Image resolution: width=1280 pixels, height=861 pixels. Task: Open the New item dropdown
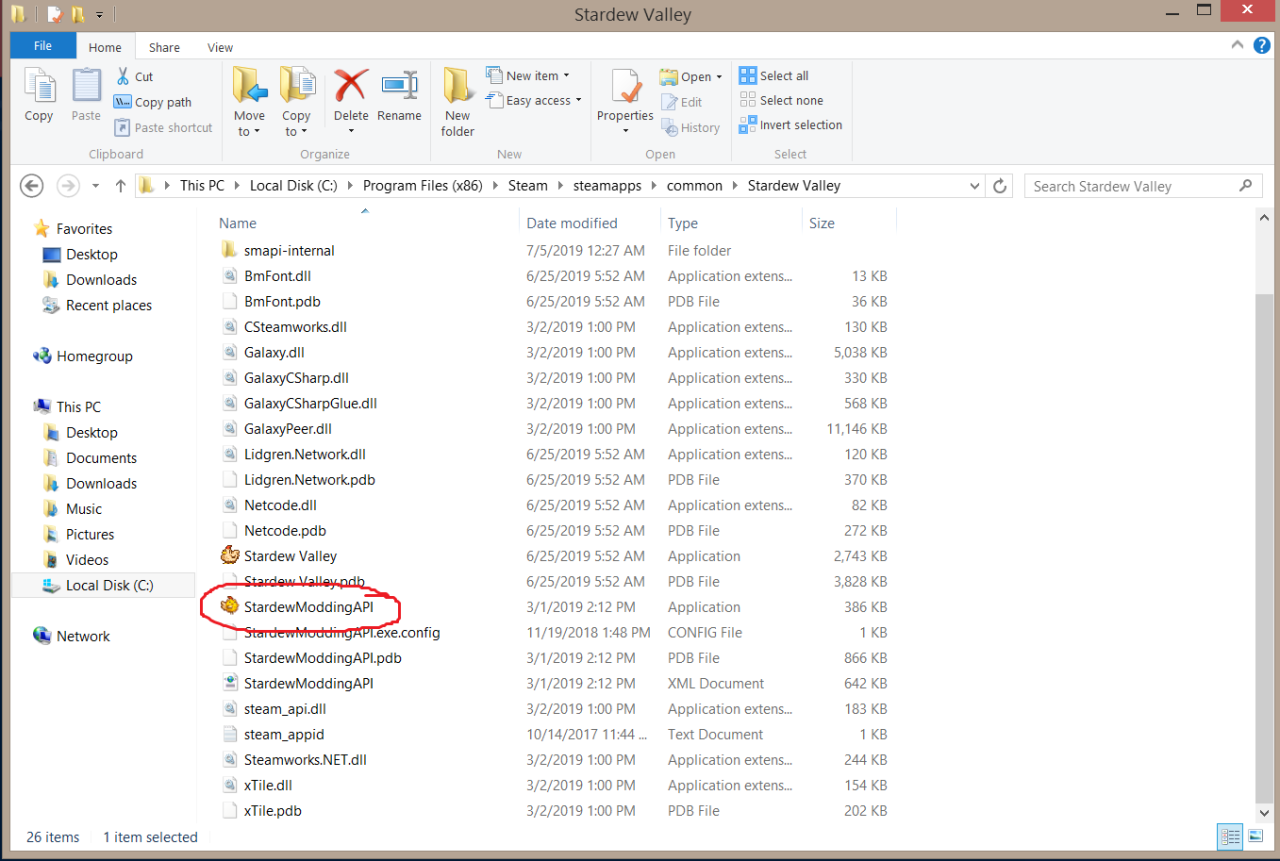pyautogui.click(x=528, y=75)
